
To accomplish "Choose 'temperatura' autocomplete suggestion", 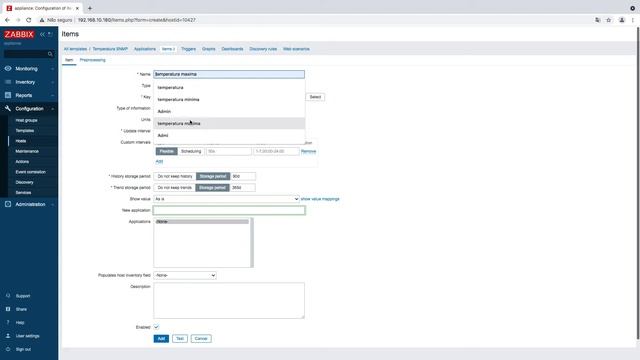I will (x=229, y=88).
